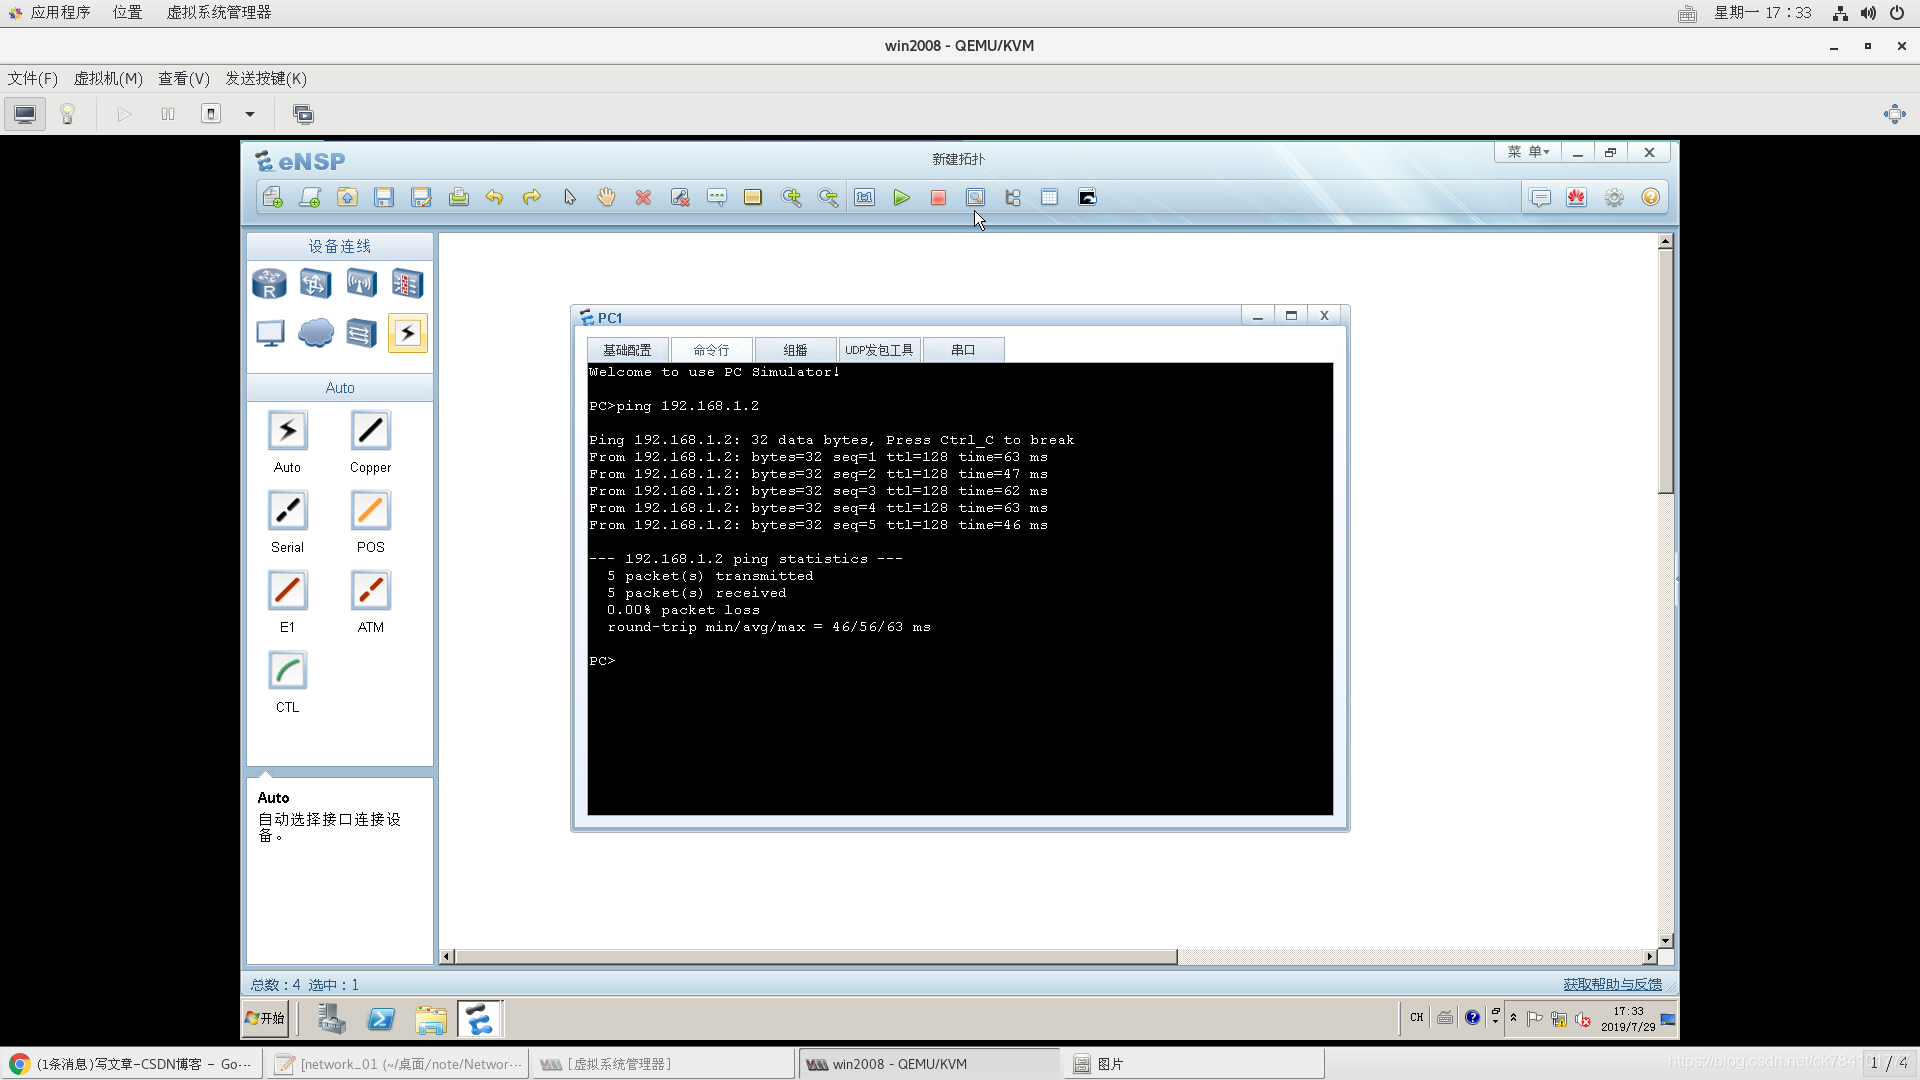Choose the Copper cable type

coord(370,432)
